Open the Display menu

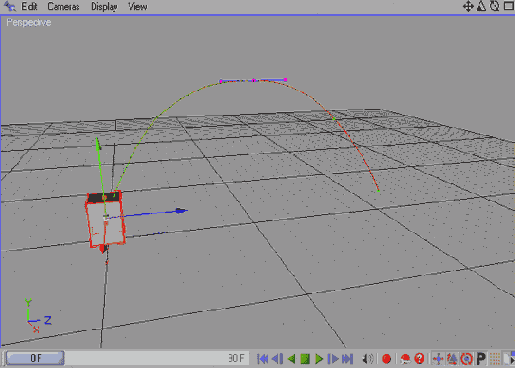click(x=104, y=7)
